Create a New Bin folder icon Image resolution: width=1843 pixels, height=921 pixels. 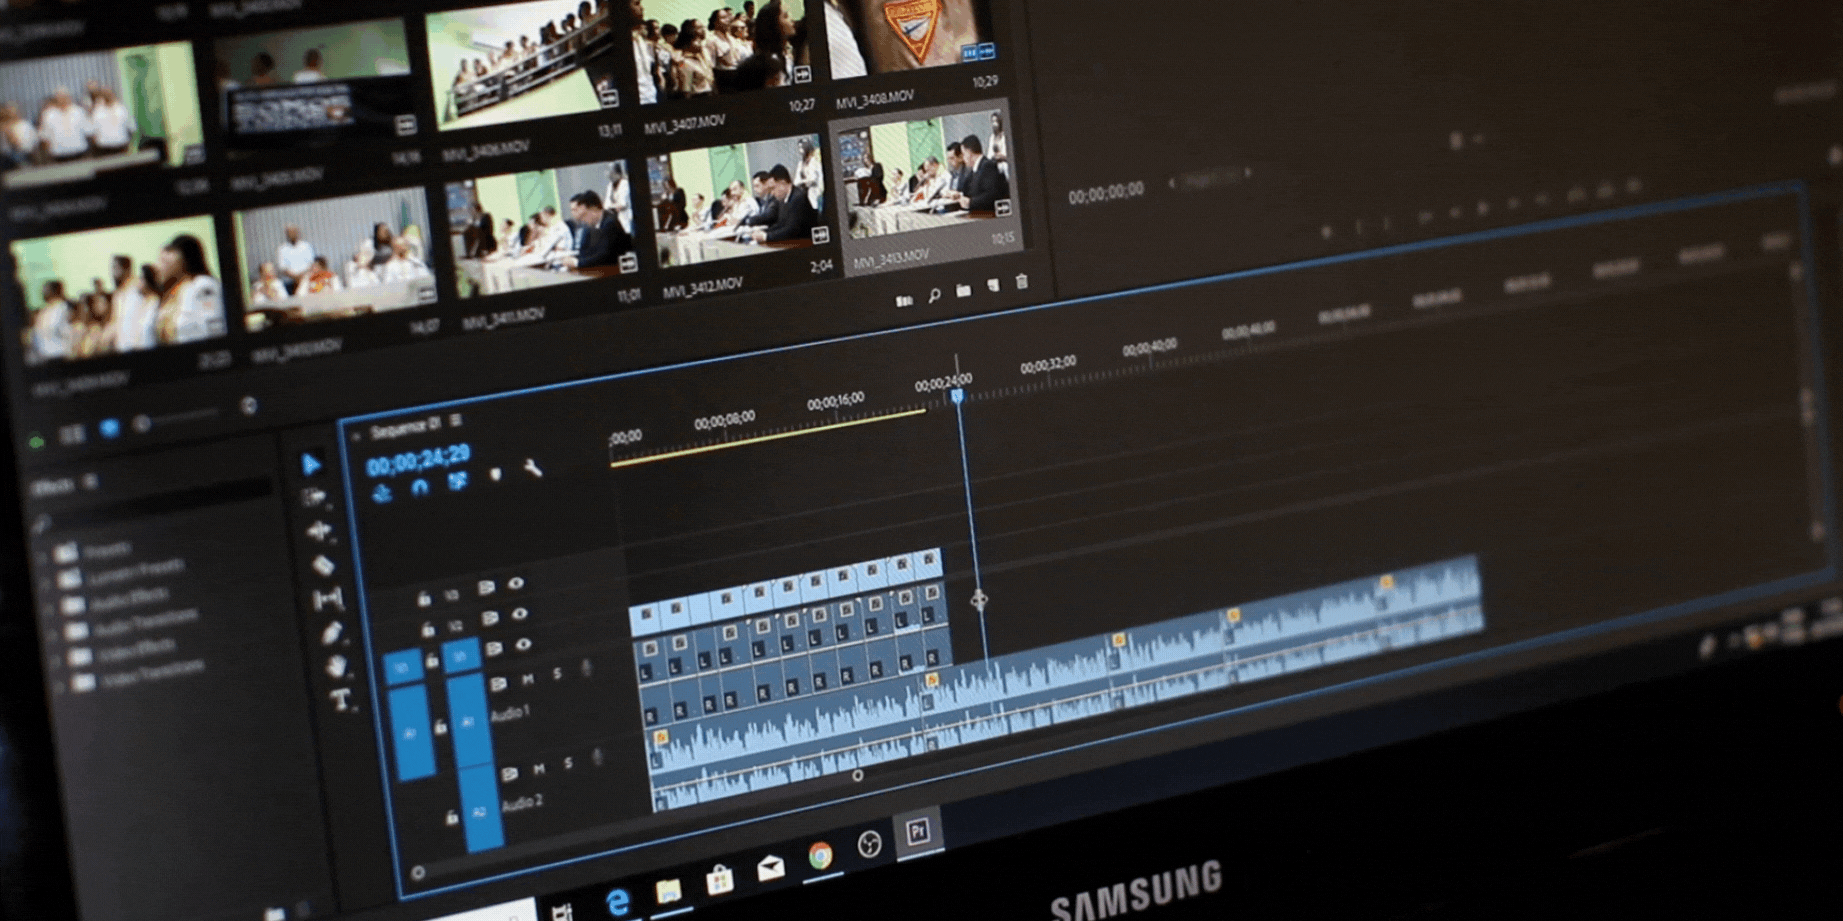[x=963, y=290]
